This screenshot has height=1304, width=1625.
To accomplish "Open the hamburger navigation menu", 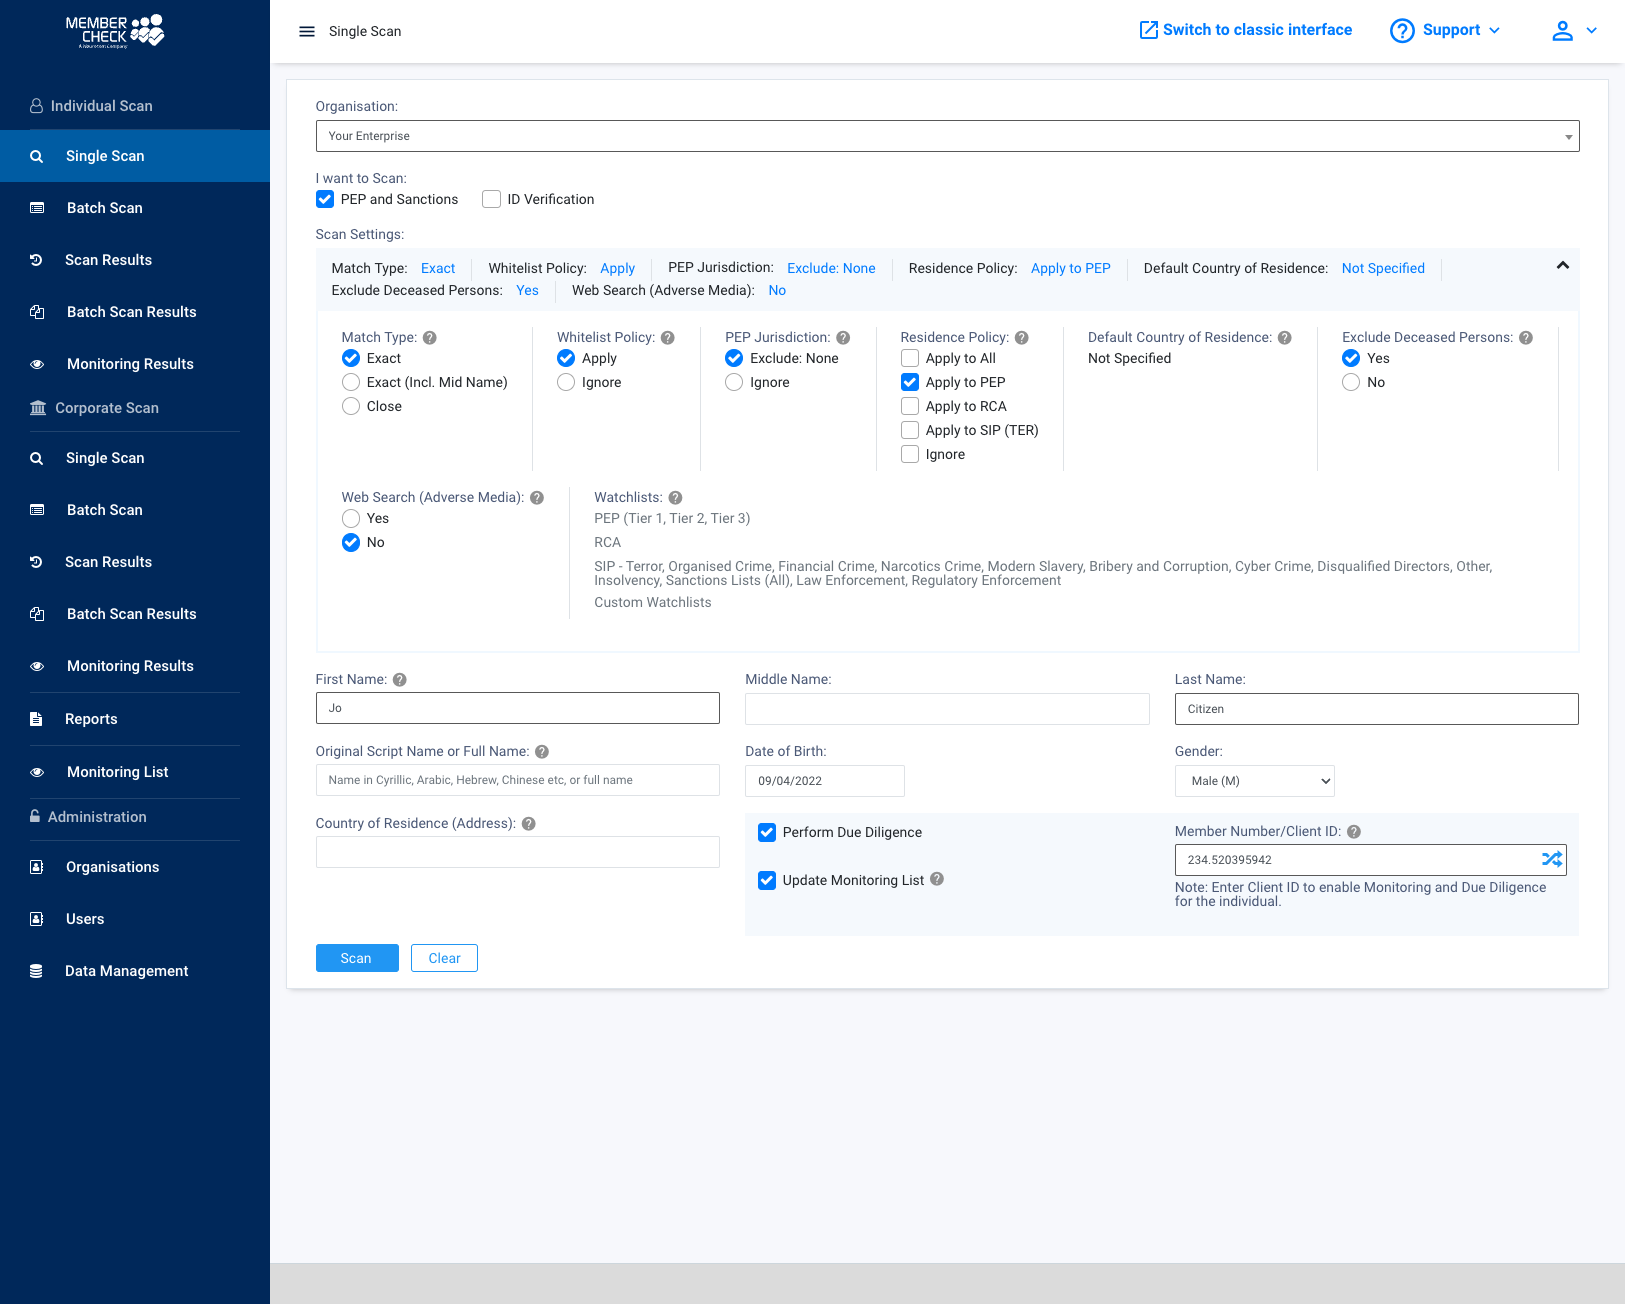I will pos(307,31).
